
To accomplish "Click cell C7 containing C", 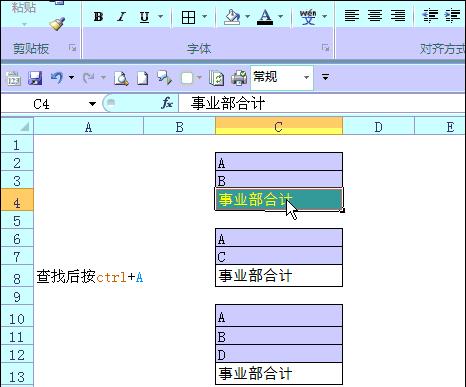I will tap(279, 256).
